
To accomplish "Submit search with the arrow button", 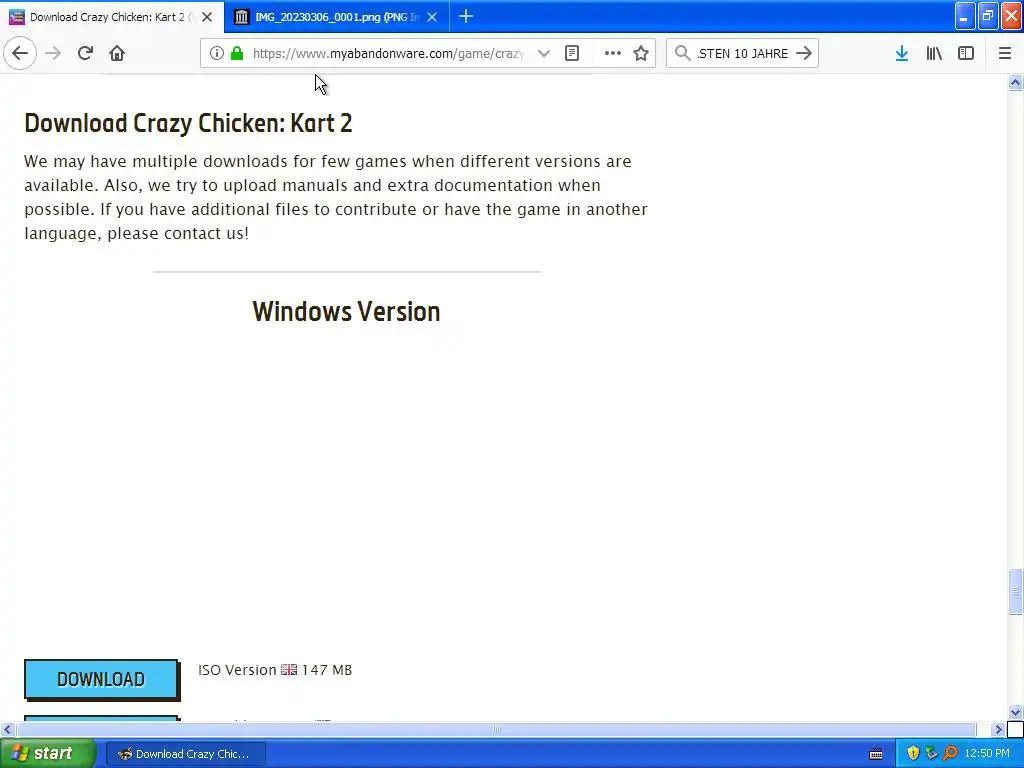I will pos(804,53).
